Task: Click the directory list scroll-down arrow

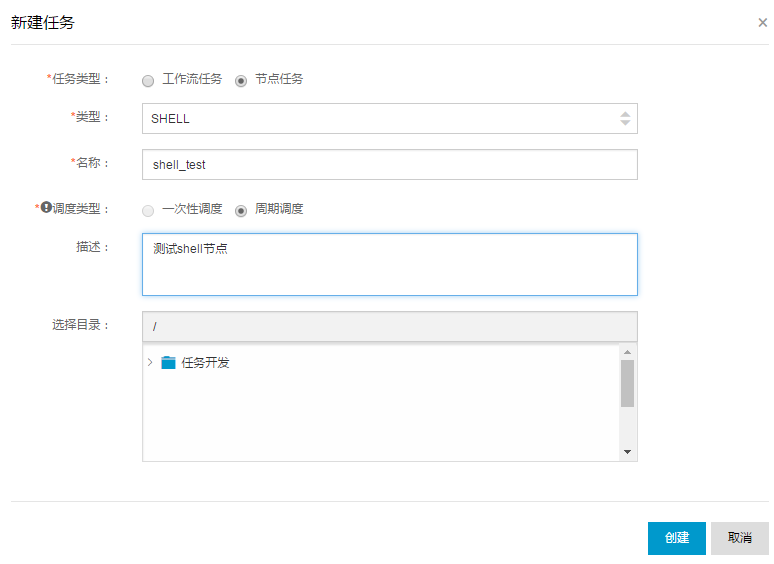Action: (x=627, y=451)
